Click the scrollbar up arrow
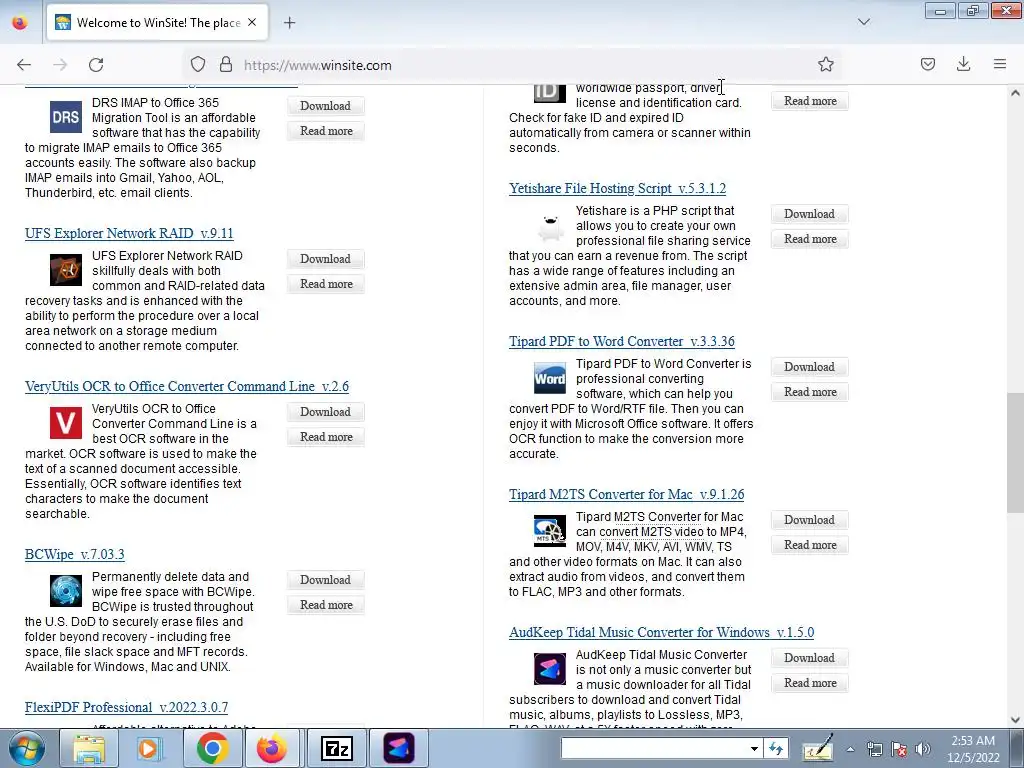Screen dimensions: 1024x768 tap(1015, 93)
